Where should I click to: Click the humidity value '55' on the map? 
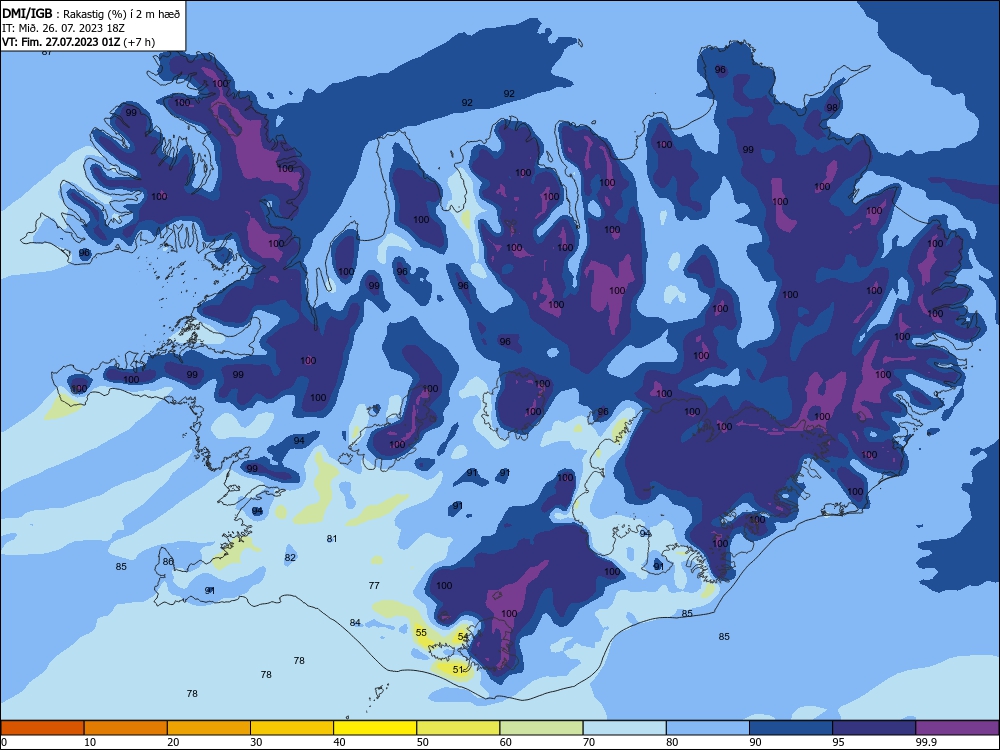click(x=421, y=633)
